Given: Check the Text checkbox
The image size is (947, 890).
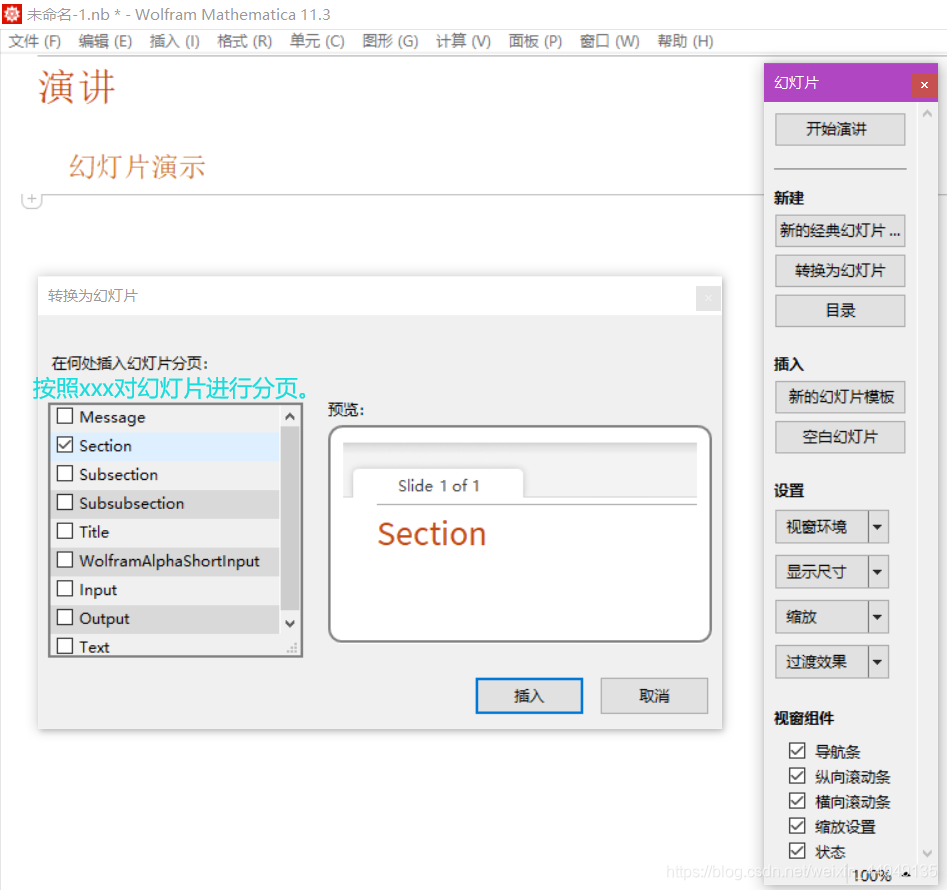Looking at the screenshot, I should (x=65, y=646).
